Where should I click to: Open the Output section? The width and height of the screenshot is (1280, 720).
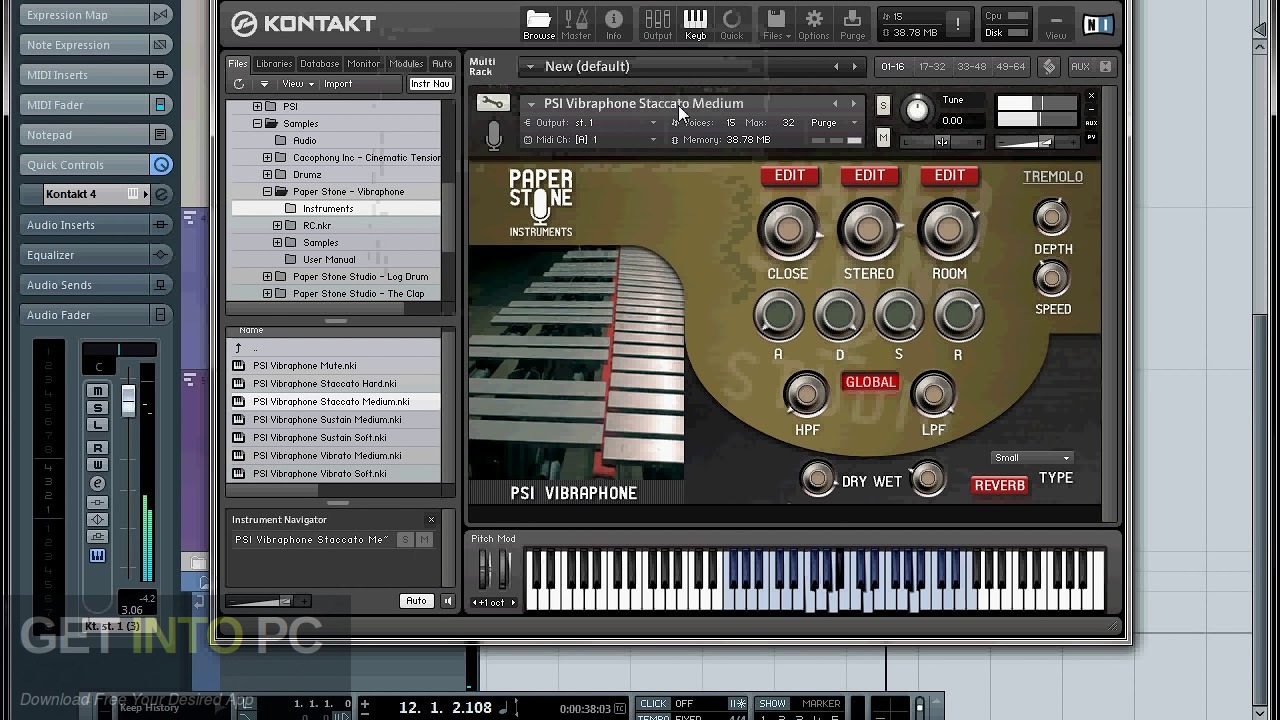tap(657, 24)
